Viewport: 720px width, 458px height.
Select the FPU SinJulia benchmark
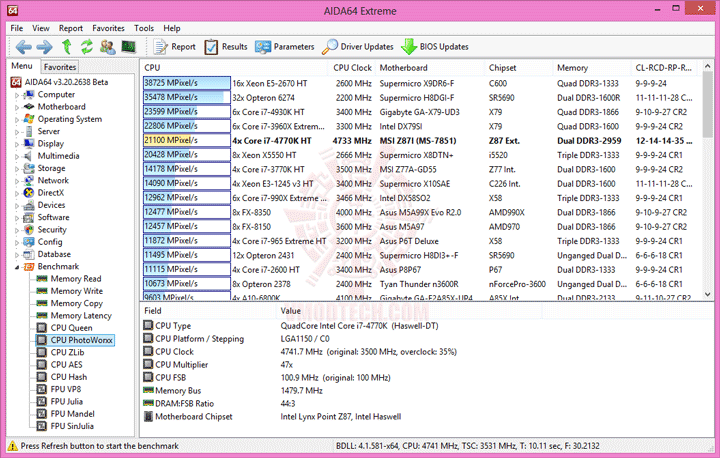pos(72,426)
